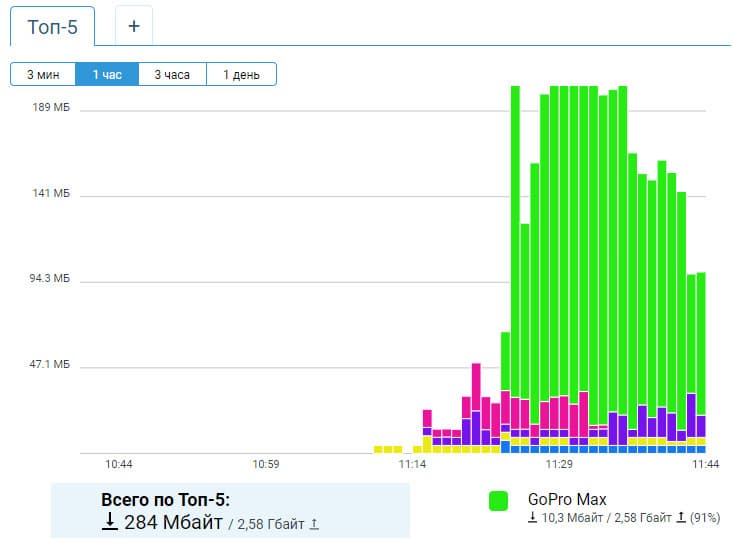The image size is (733, 540).
Task: Select the 3 мин time range
Action: point(43,74)
